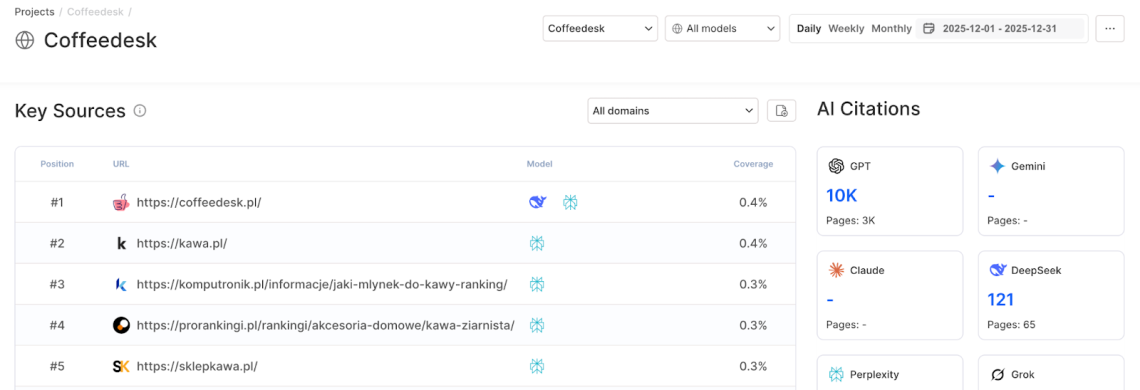
Task: Click the 0.3% coverage in prorankingi.pl row
Action: [753, 325]
